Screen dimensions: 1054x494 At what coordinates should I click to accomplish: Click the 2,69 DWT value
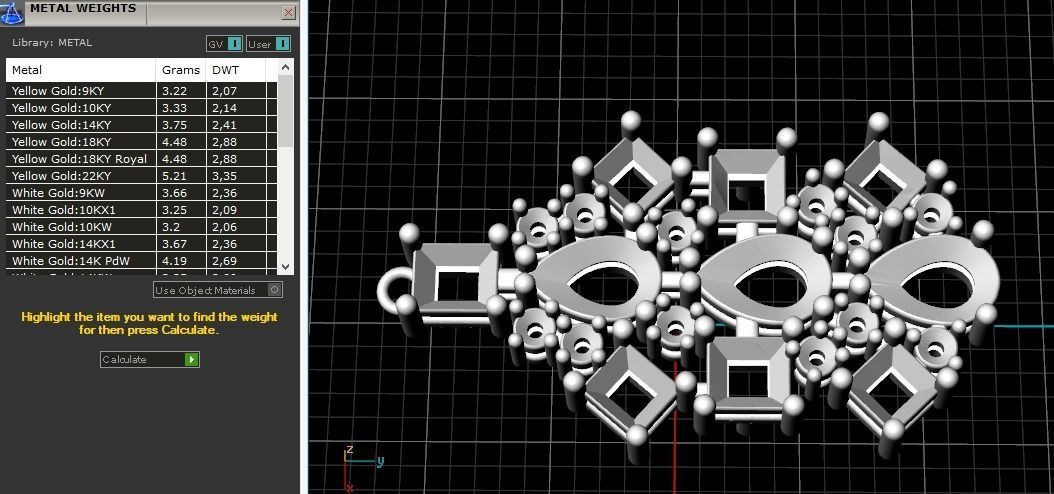point(224,261)
